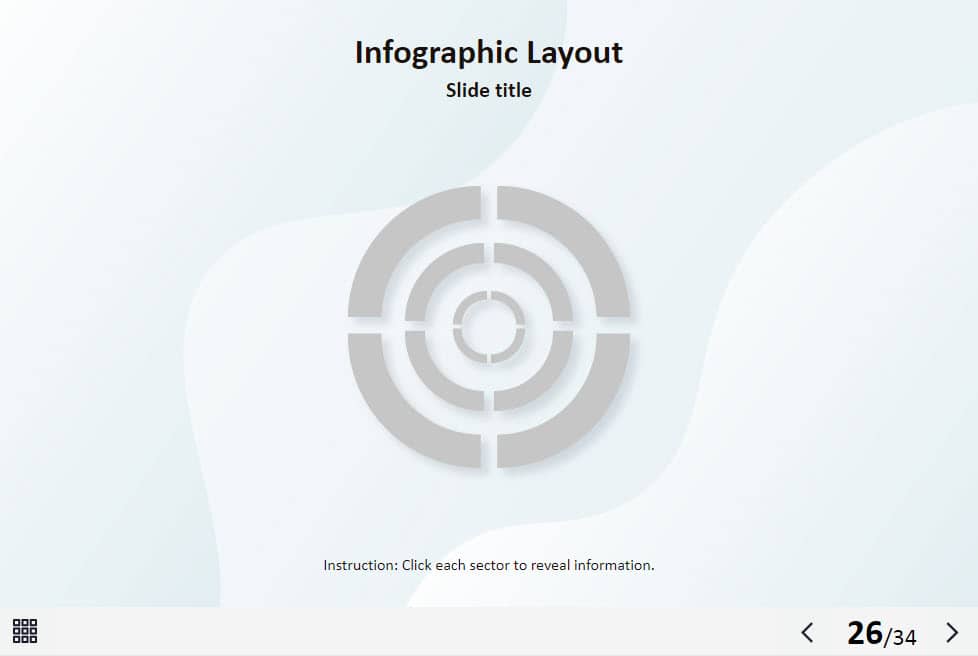Click the slide counter showing 26/34

point(881,633)
